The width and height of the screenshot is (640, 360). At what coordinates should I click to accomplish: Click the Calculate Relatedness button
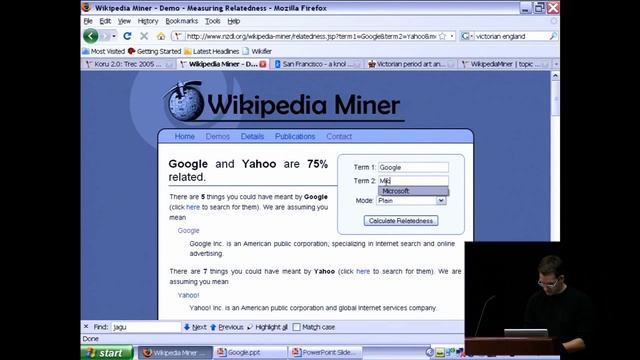pyautogui.click(x=401, y=221)
